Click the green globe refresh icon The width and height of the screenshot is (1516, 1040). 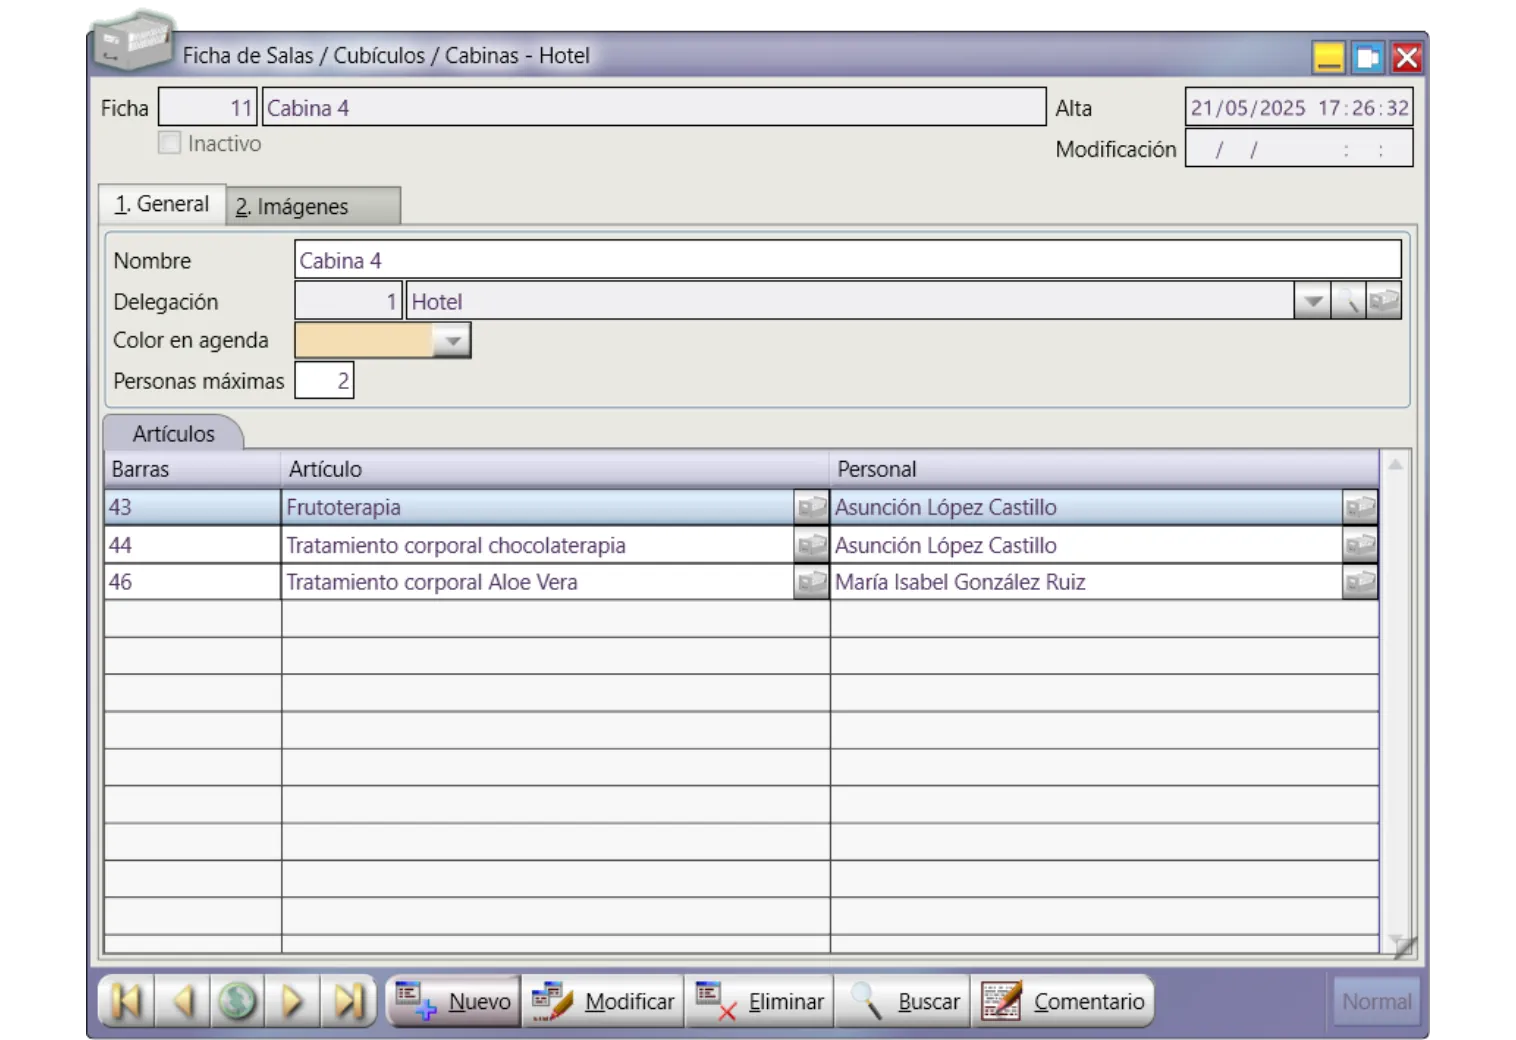tap(238, 1001)
